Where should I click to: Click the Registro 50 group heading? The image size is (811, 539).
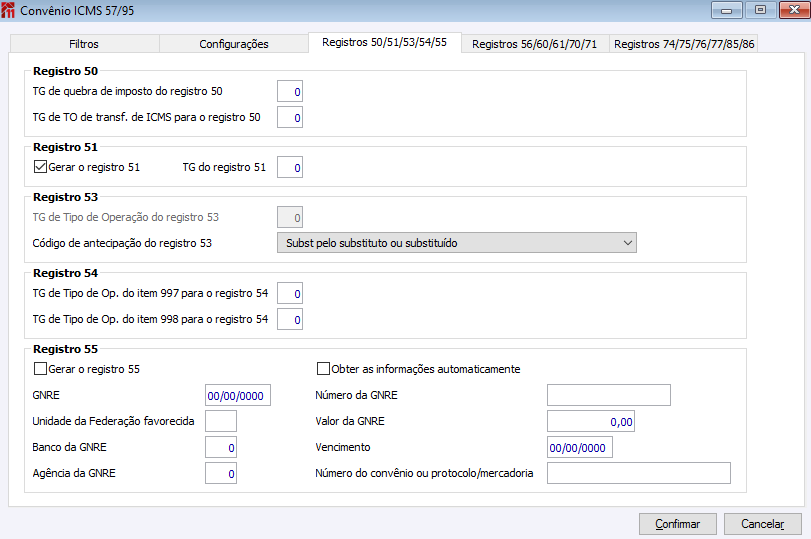65,71
